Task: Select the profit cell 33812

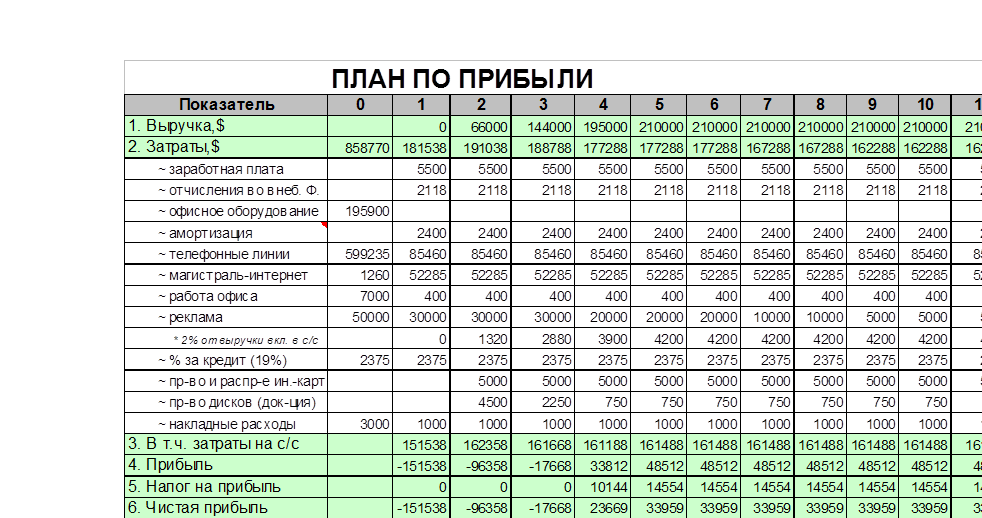Action: coord(602,466)
